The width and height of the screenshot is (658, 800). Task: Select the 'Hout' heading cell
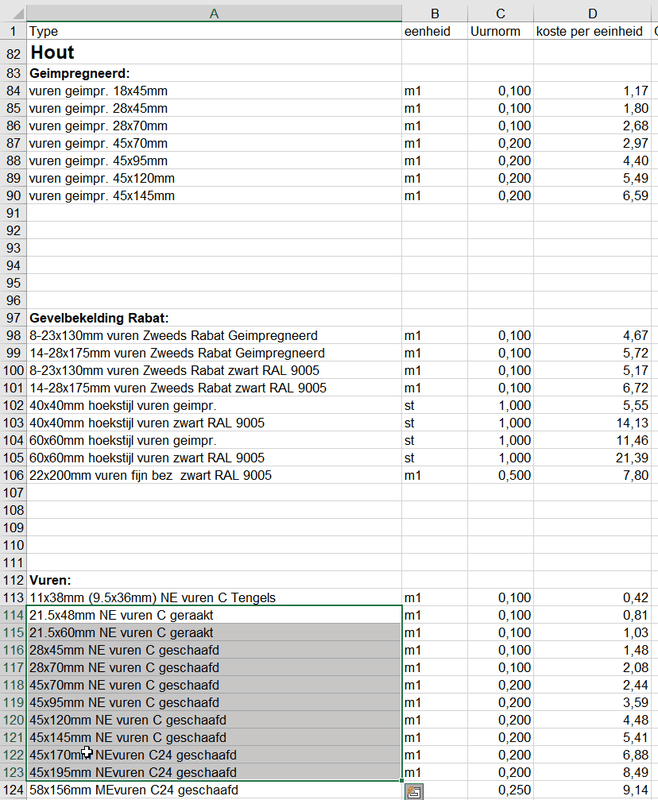tap(214, 53)
